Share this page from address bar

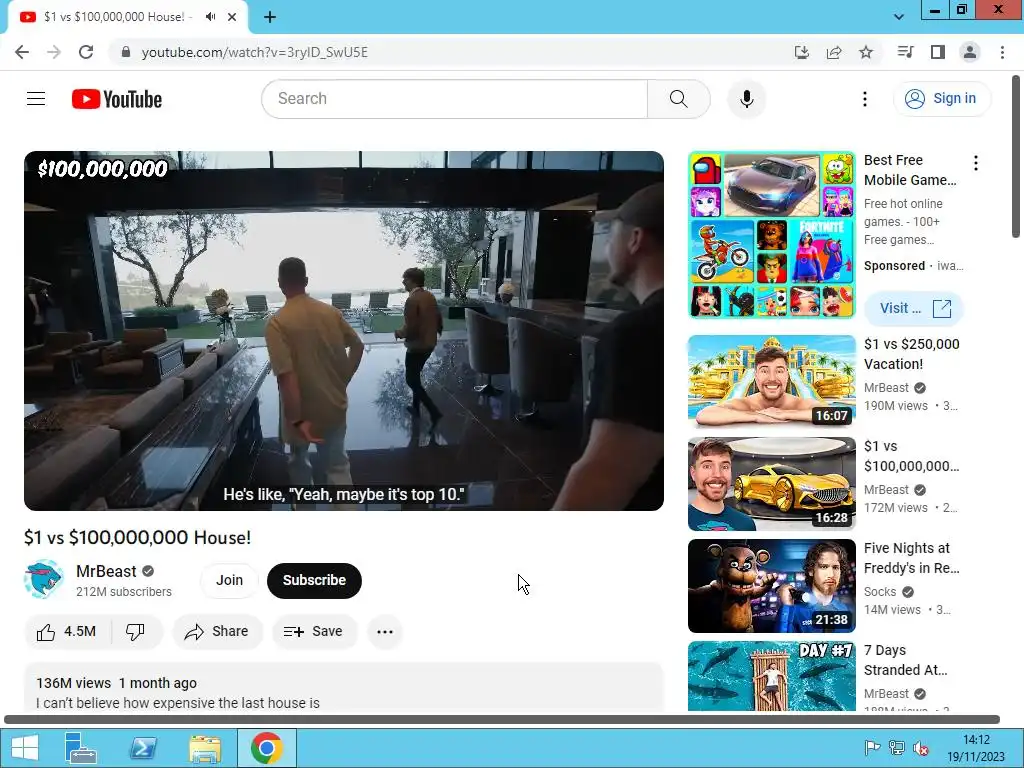pyautogui.click(x=834, y=52)
